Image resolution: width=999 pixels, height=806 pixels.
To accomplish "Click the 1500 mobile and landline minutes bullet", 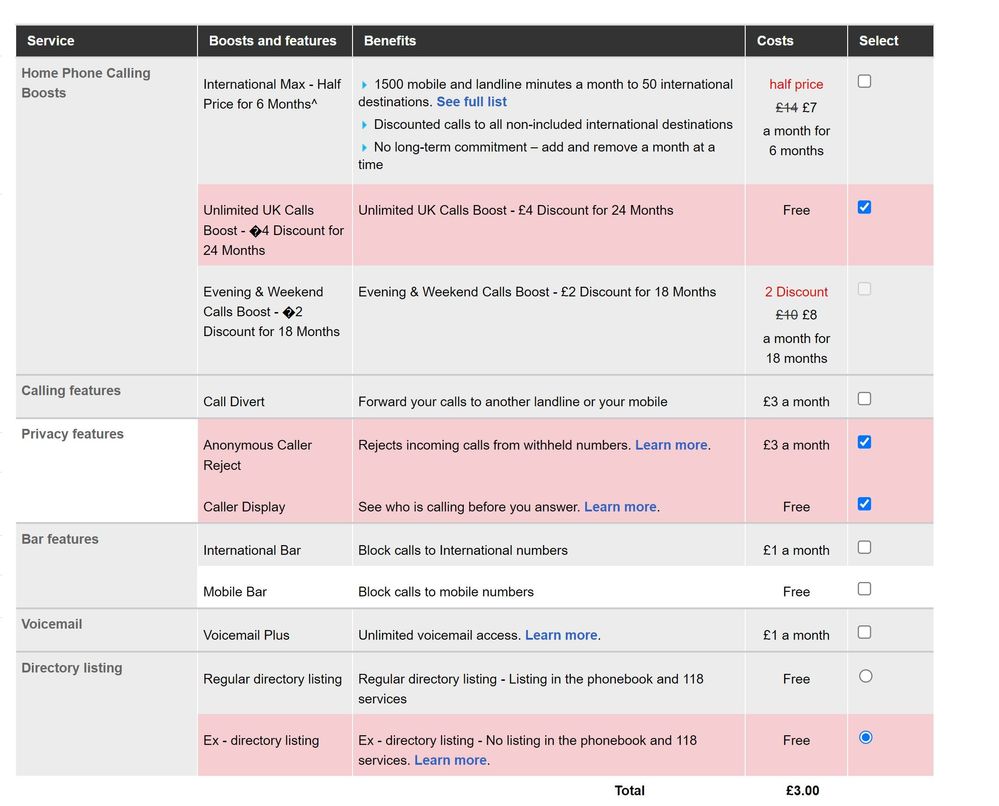I will coord(545,93).
